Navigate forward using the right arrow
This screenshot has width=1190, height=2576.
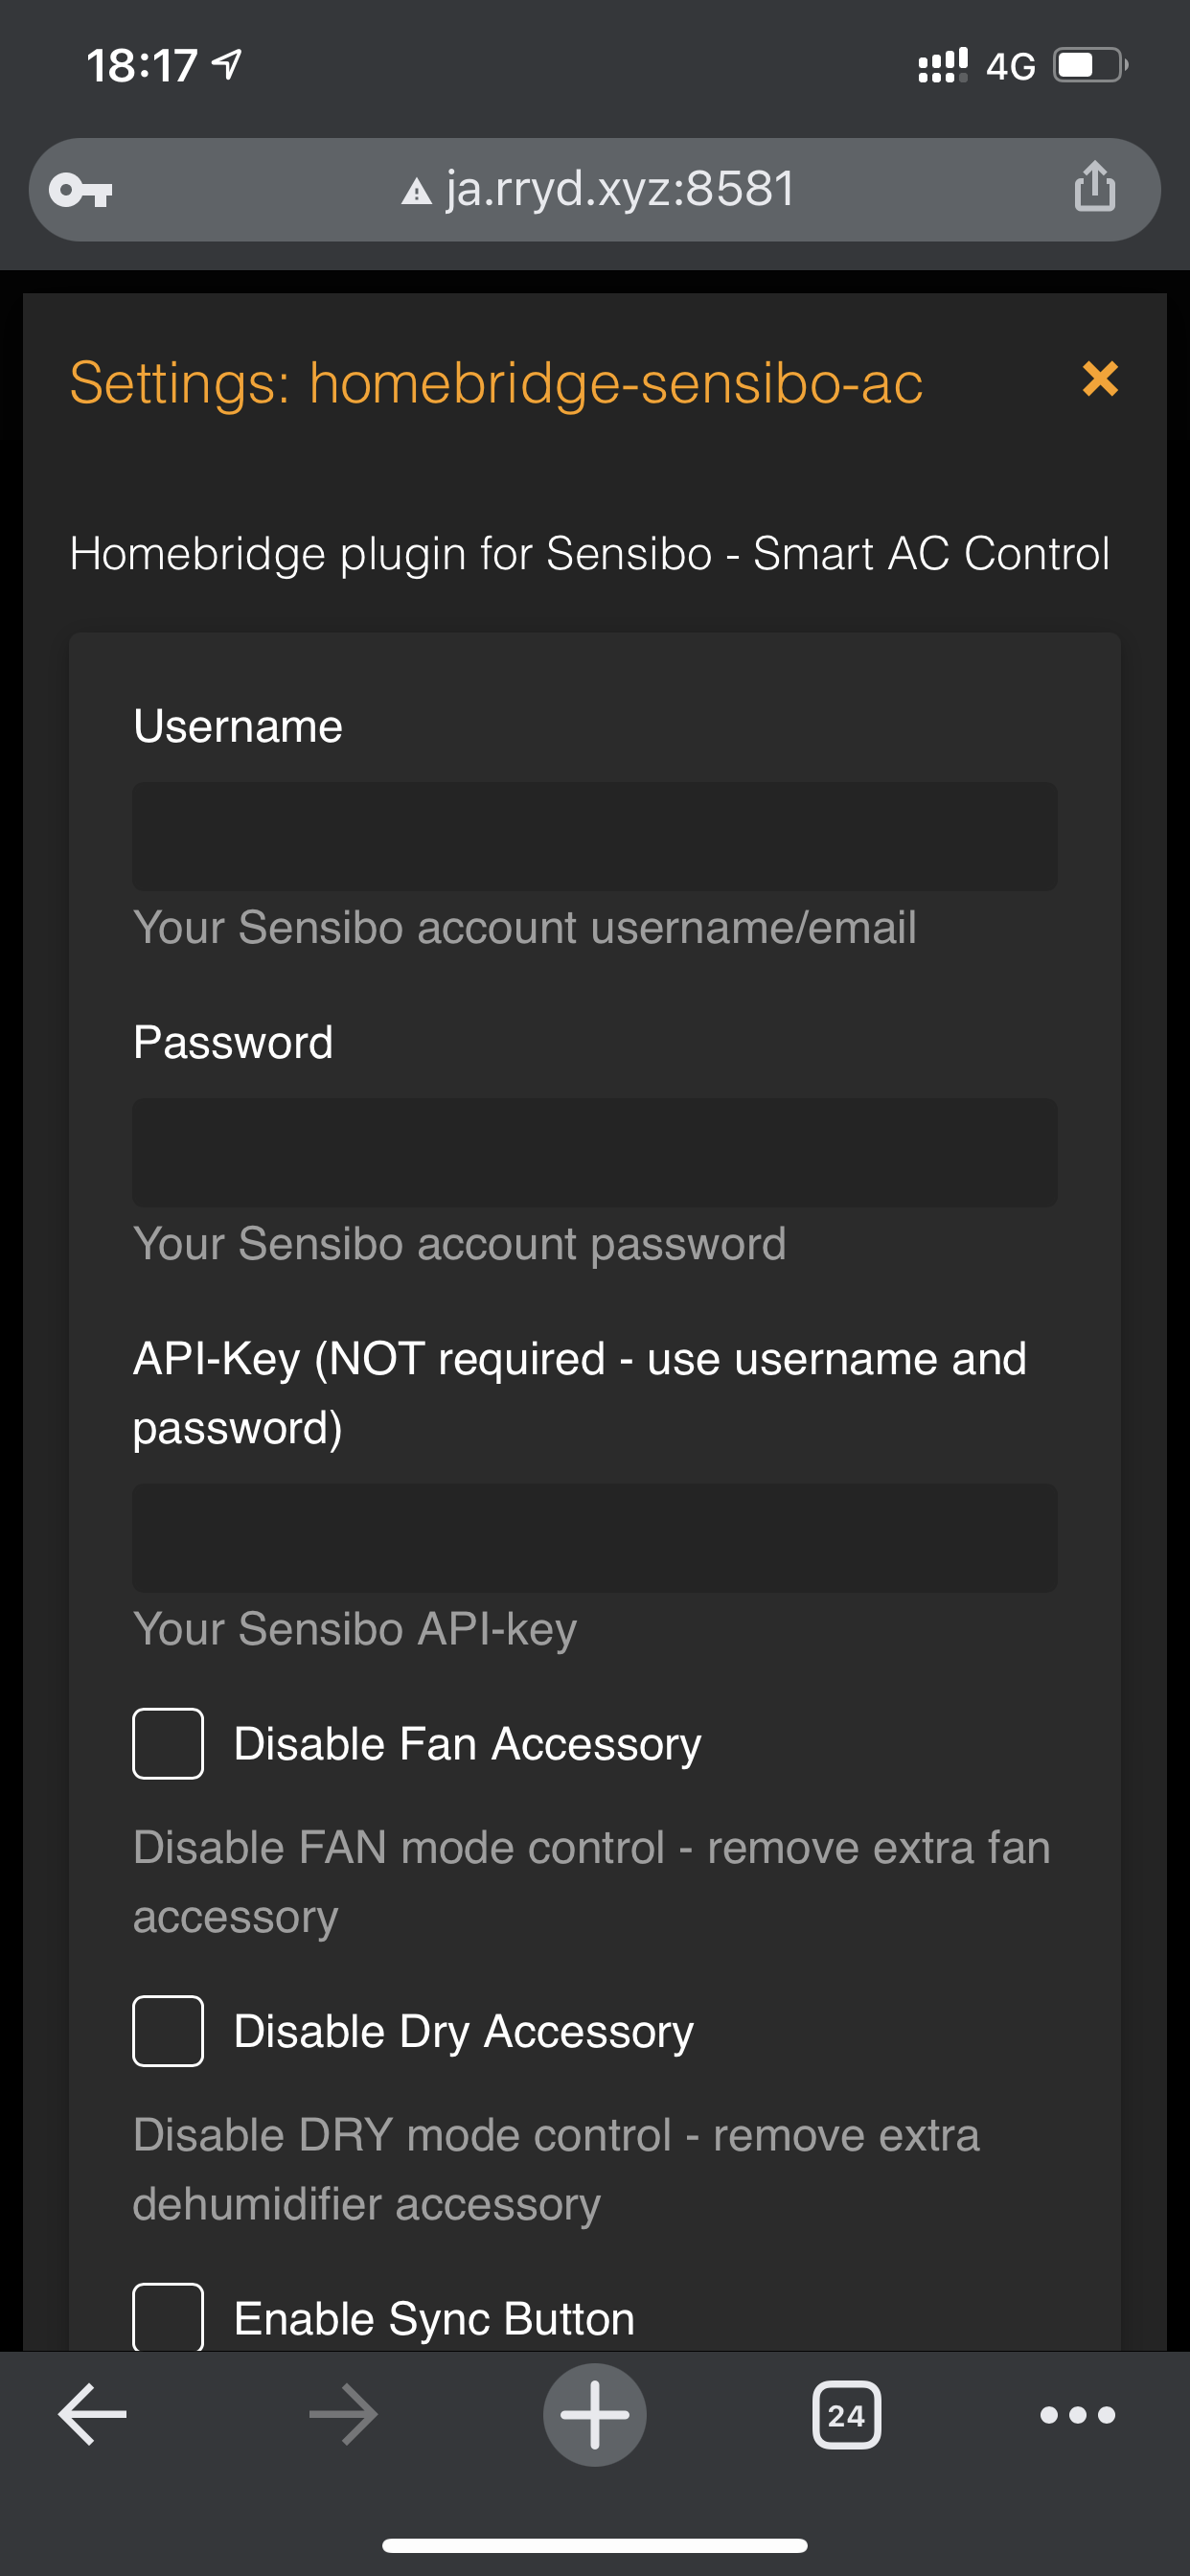coord(342,2413)
